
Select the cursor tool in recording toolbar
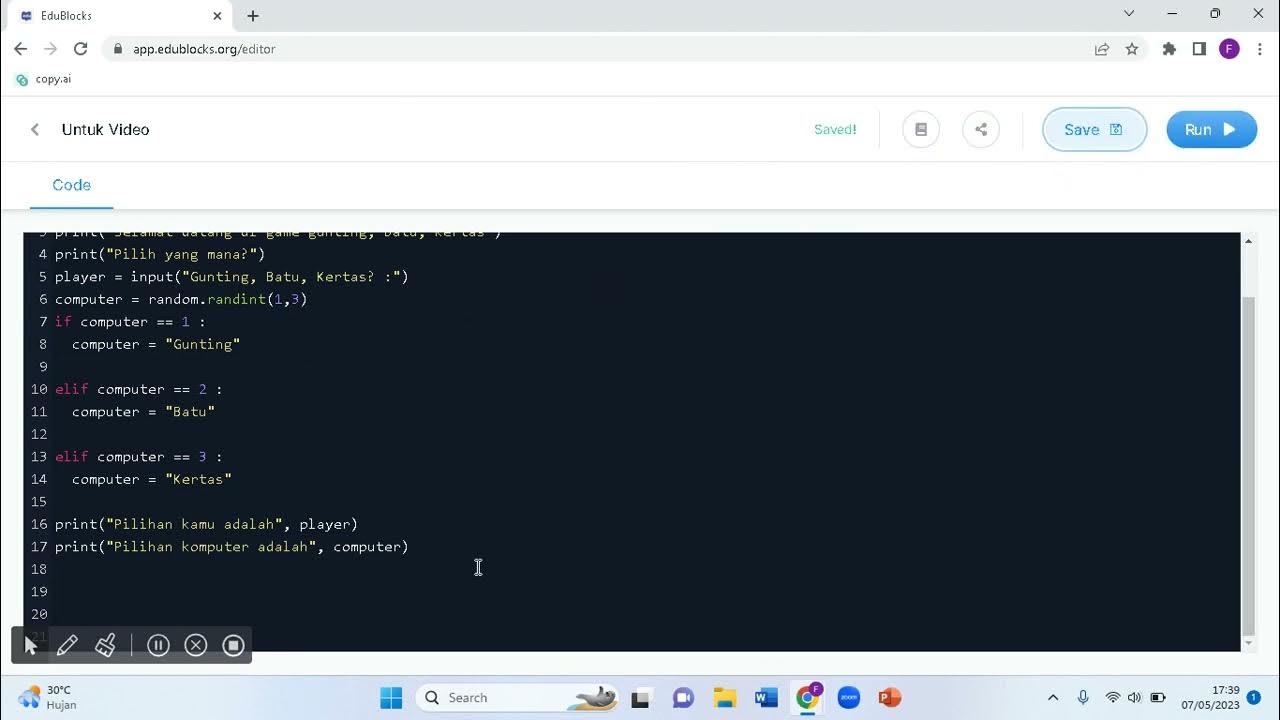coord(30,645)
